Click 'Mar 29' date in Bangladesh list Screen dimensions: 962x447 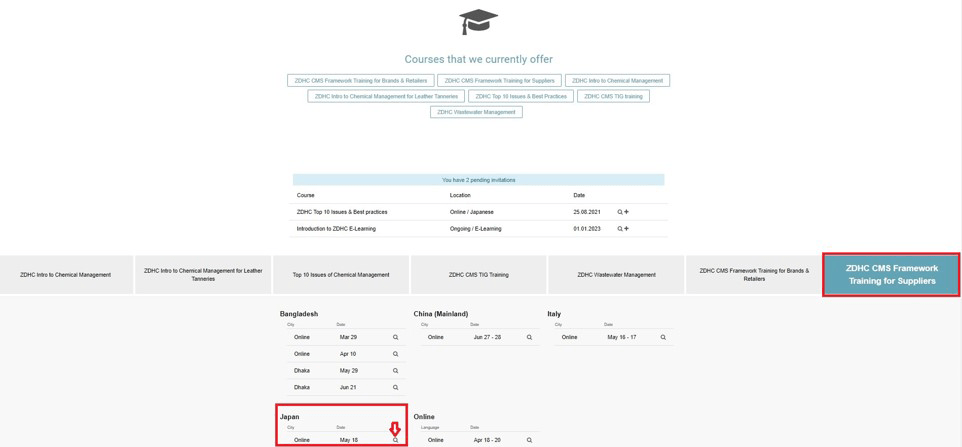click(x=348, y=337)
